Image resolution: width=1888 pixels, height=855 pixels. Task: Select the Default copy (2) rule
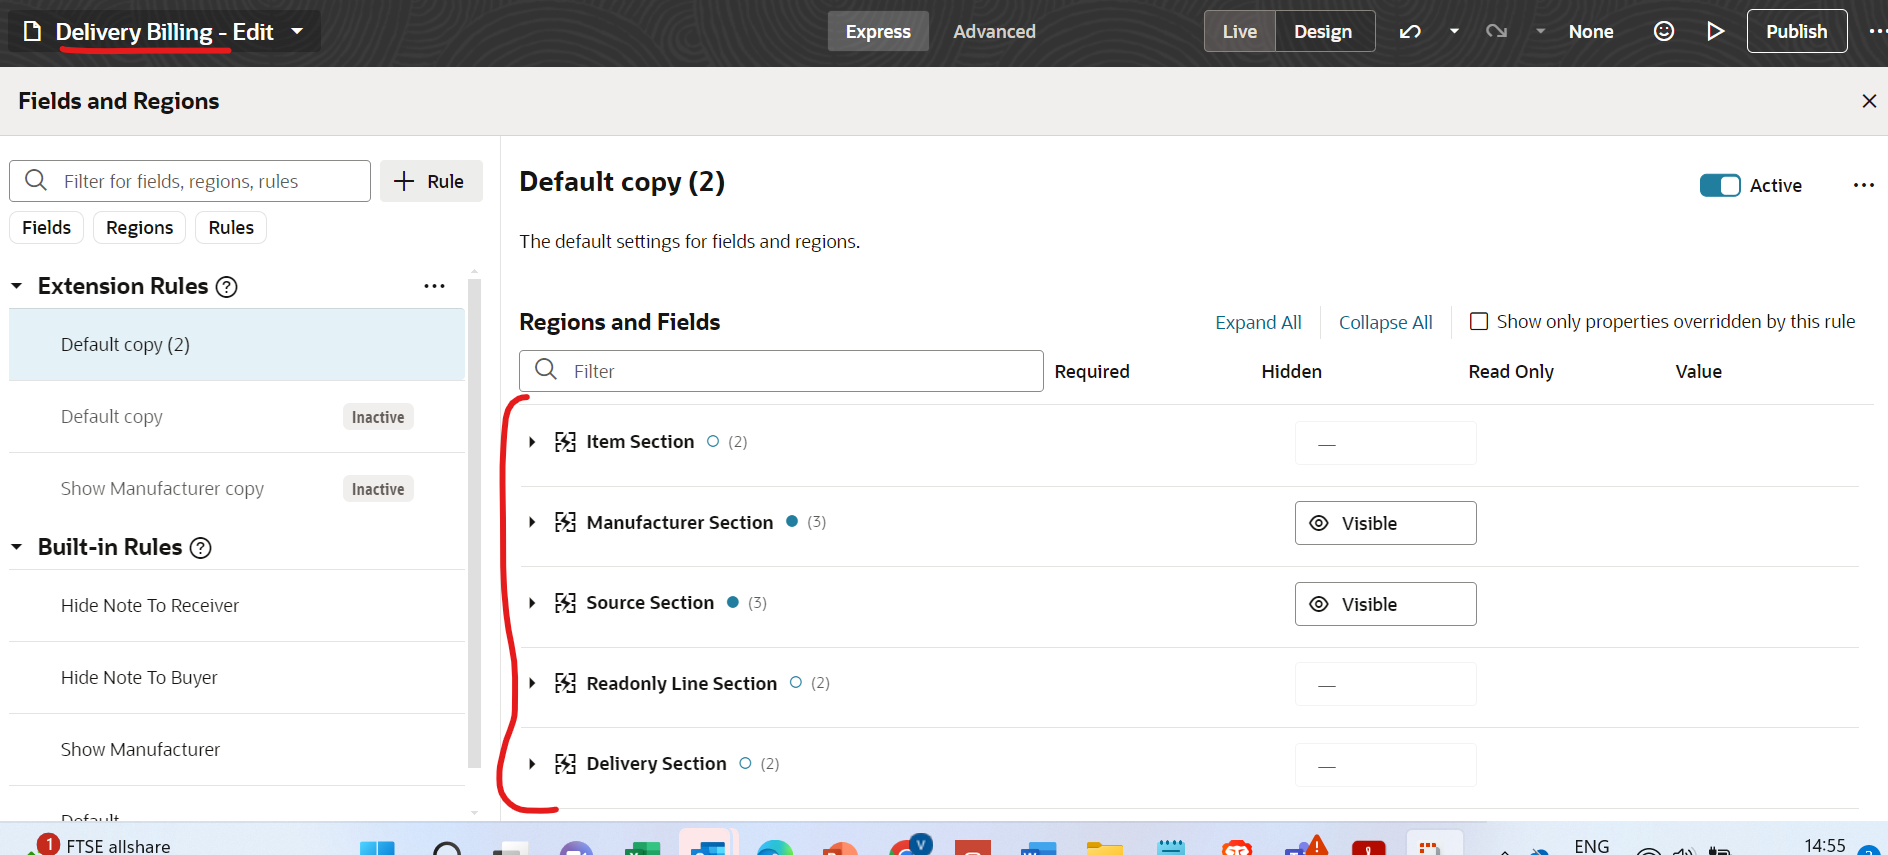pyautogui.click(x=237, y=344)
